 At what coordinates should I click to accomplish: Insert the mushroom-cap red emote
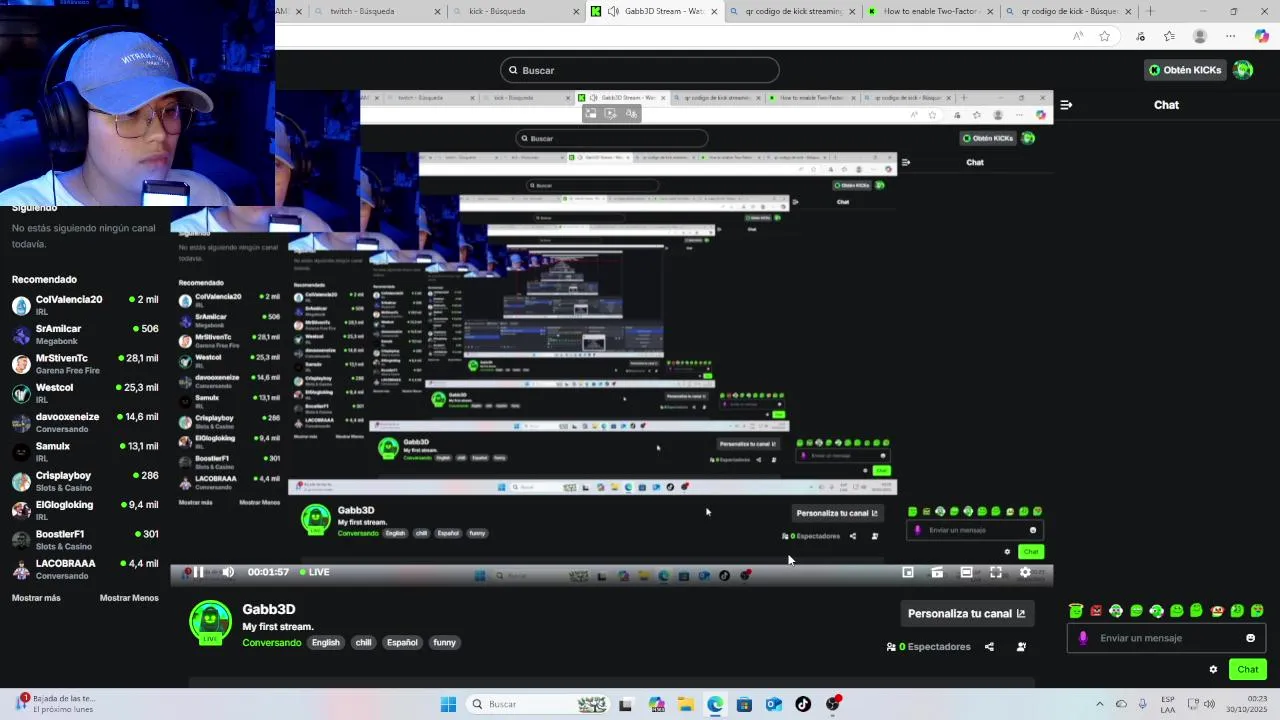click(1217, 610)
